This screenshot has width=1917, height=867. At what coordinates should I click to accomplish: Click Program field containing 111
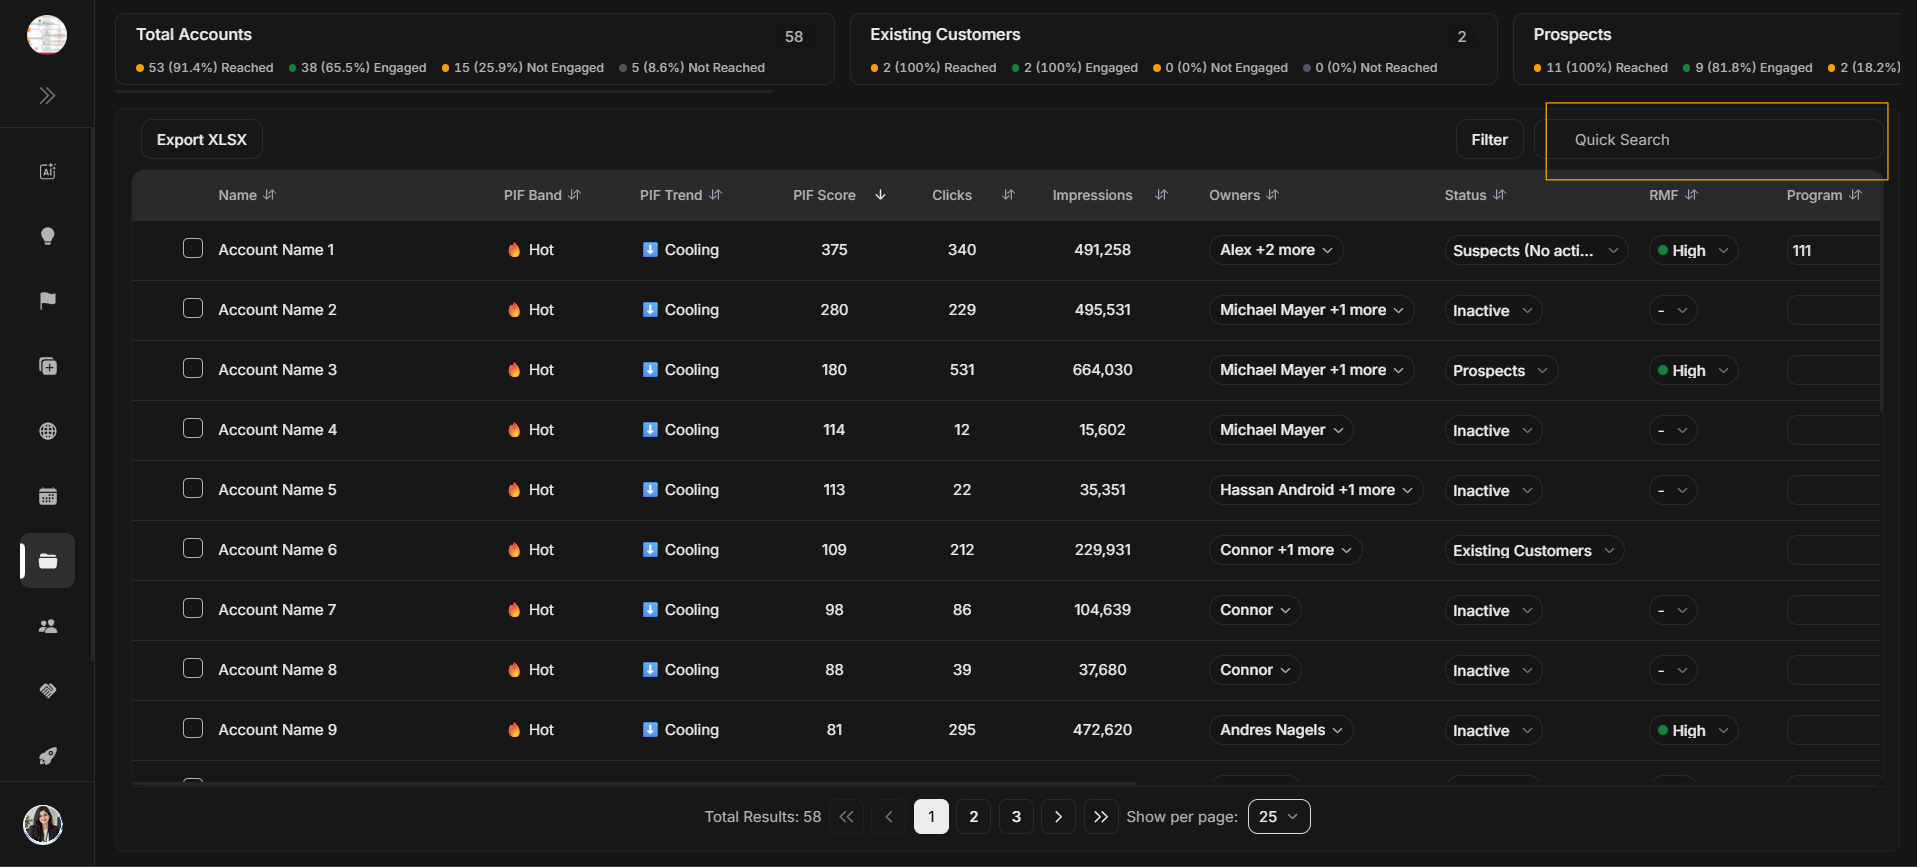1833,250
